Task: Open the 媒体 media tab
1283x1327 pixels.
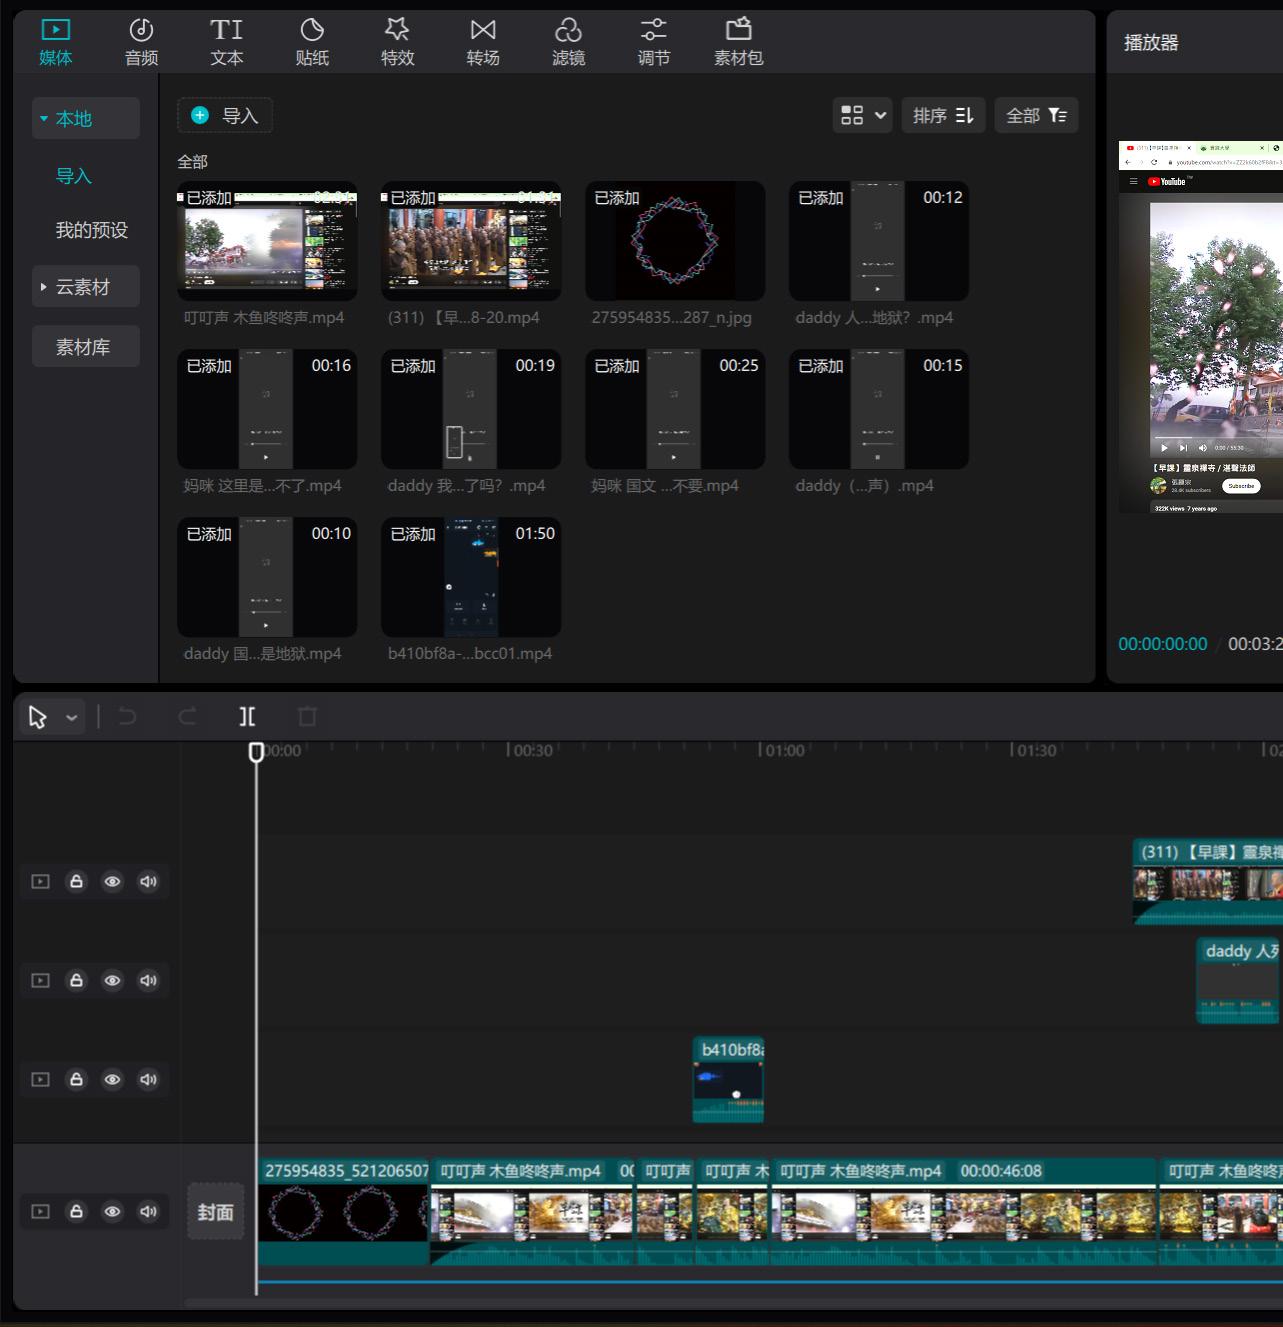Action: 56,43
